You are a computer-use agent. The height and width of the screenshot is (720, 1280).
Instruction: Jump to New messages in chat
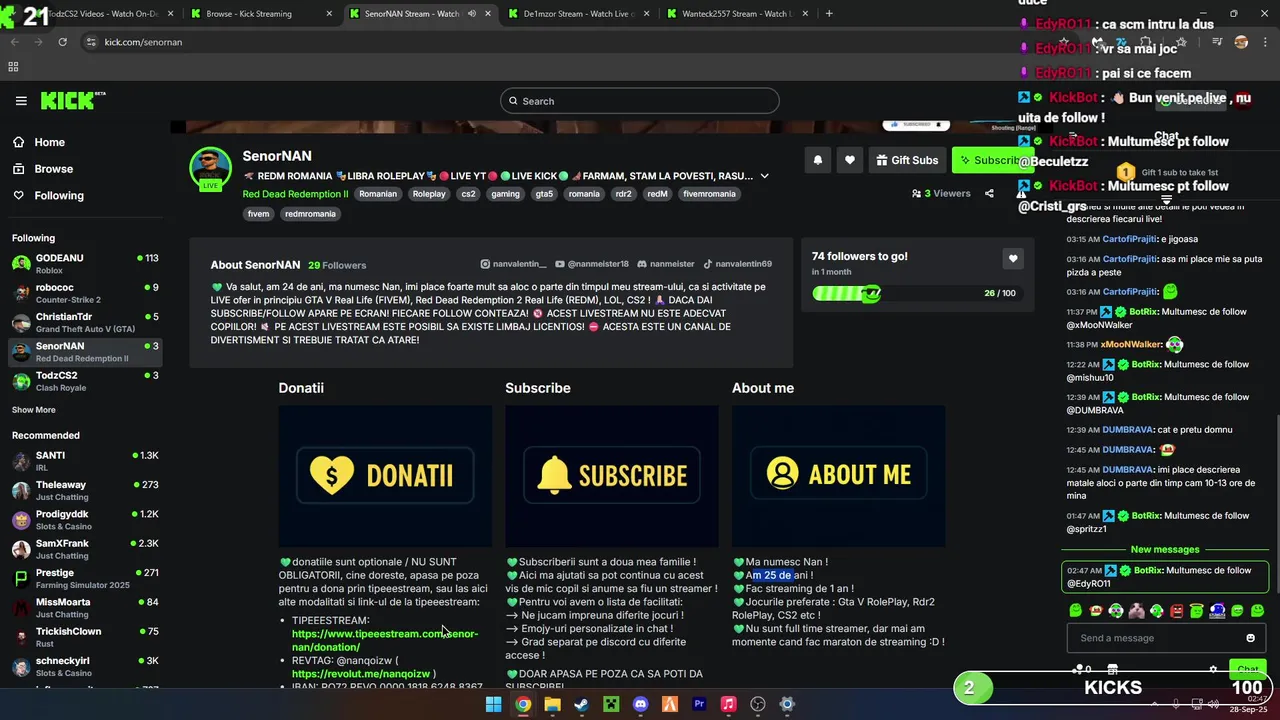(1165, 549)
